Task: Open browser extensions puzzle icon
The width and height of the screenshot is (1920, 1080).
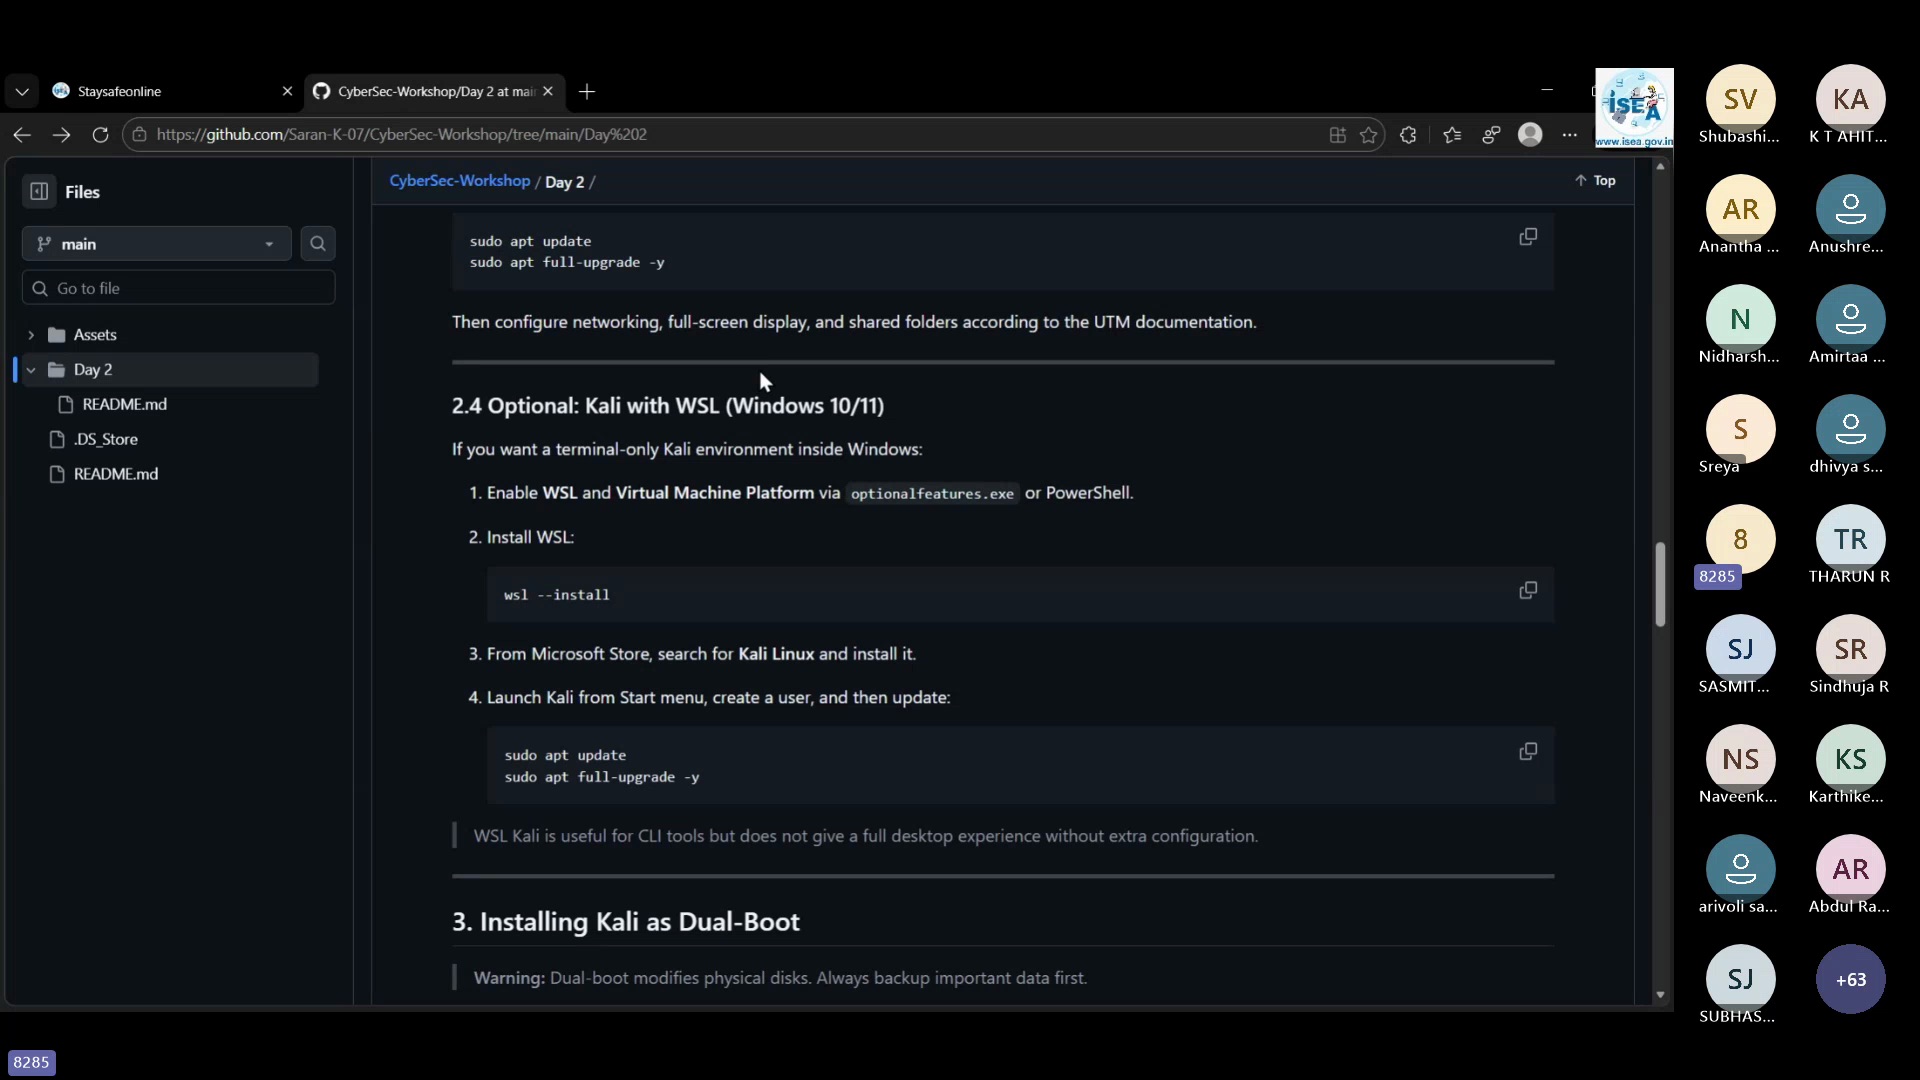Action: (1408, 135)
